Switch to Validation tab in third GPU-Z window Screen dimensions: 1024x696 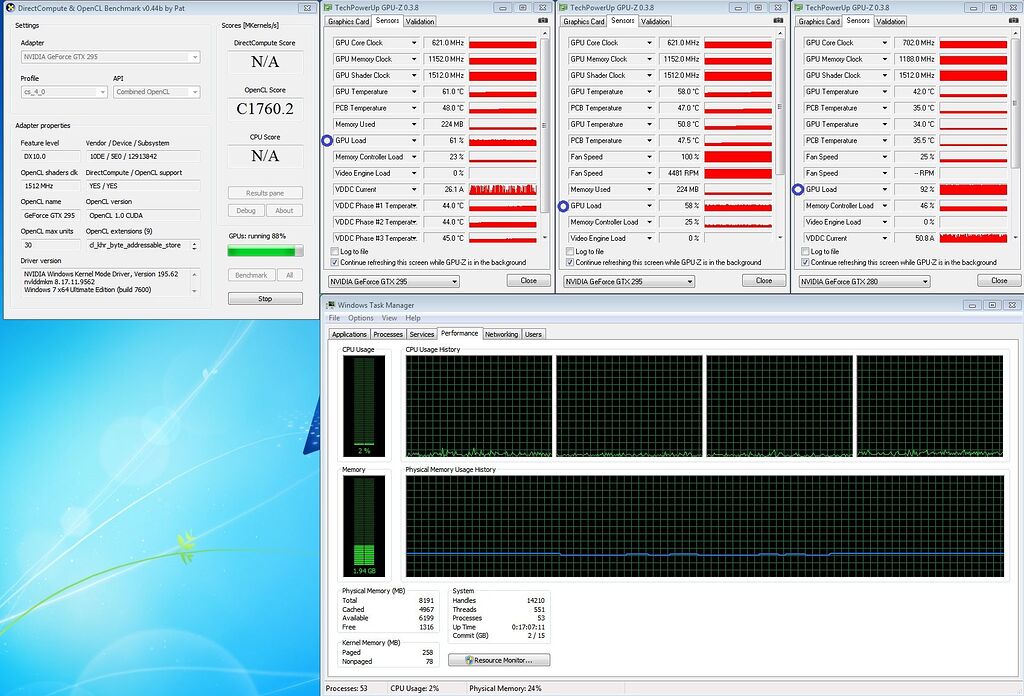click(890, 22)
